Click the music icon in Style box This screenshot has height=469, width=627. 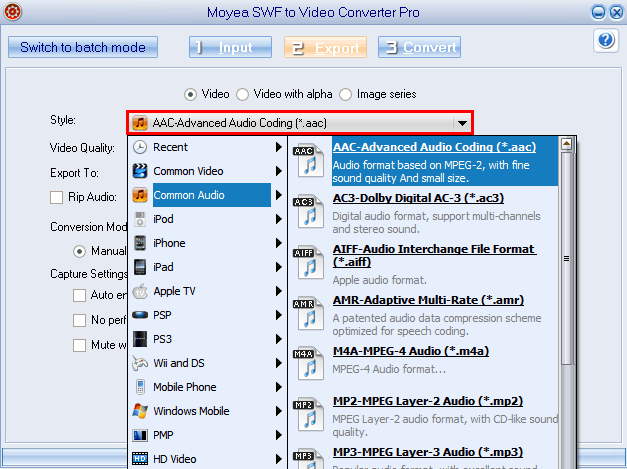point(140,123)
